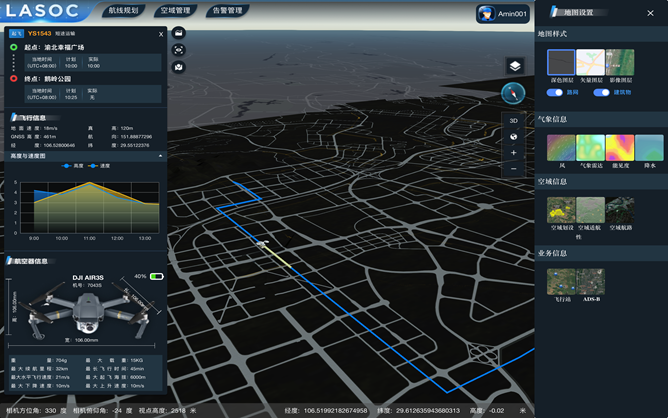Viewport: 668px width, 418px height.
Task: Click the map marker icon beside flight panel
Action: (179, 66)
